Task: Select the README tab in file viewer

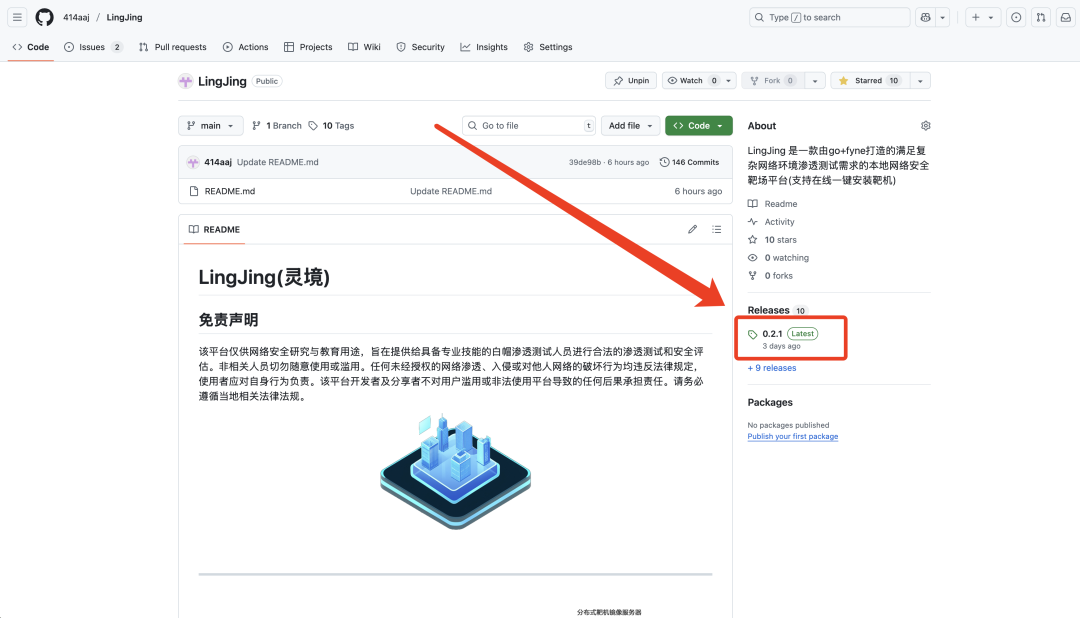Action: (214, 229)
